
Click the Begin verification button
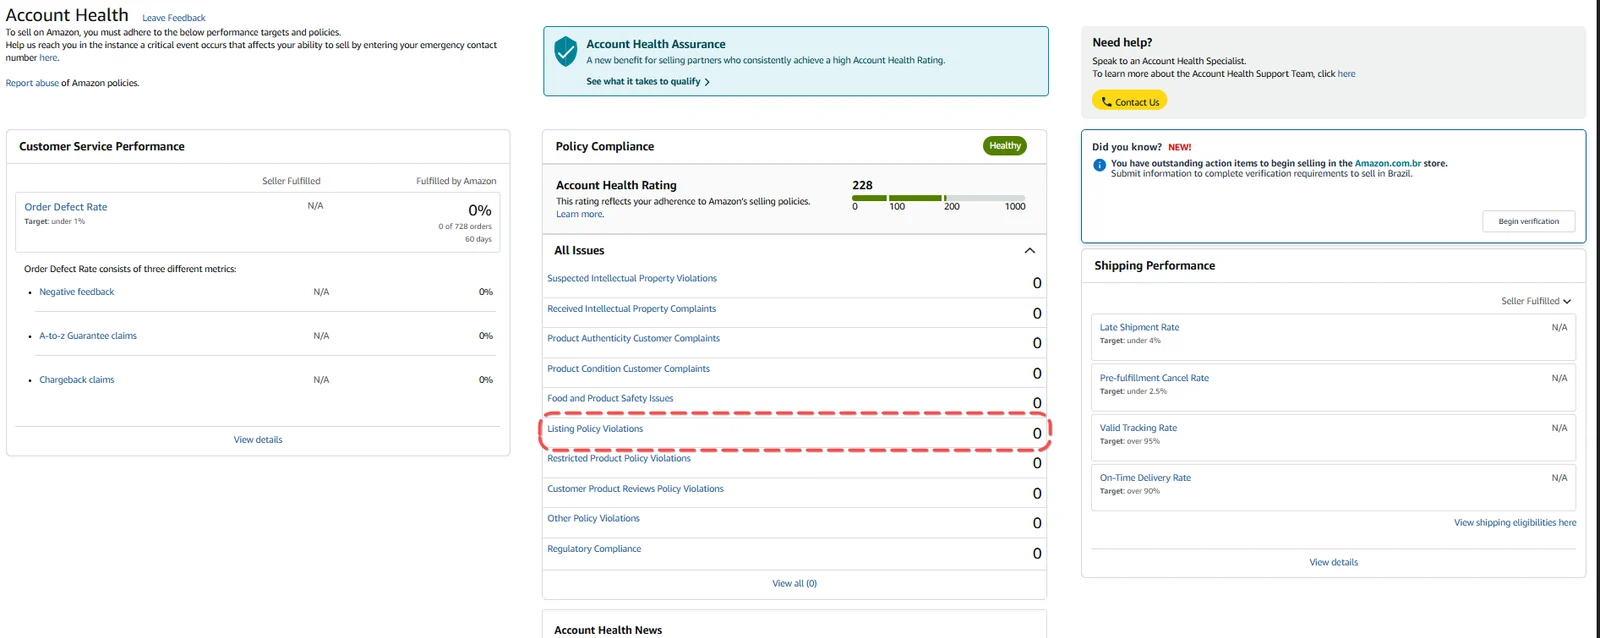1528,221
